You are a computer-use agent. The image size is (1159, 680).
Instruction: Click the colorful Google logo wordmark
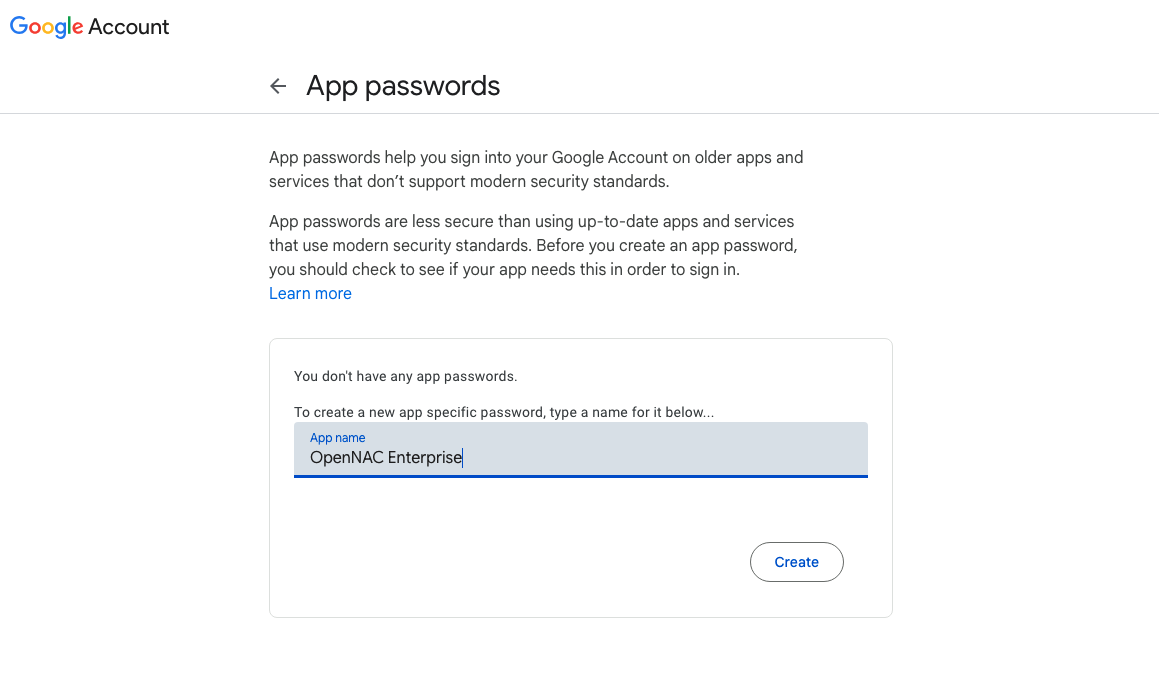[46, 27]
